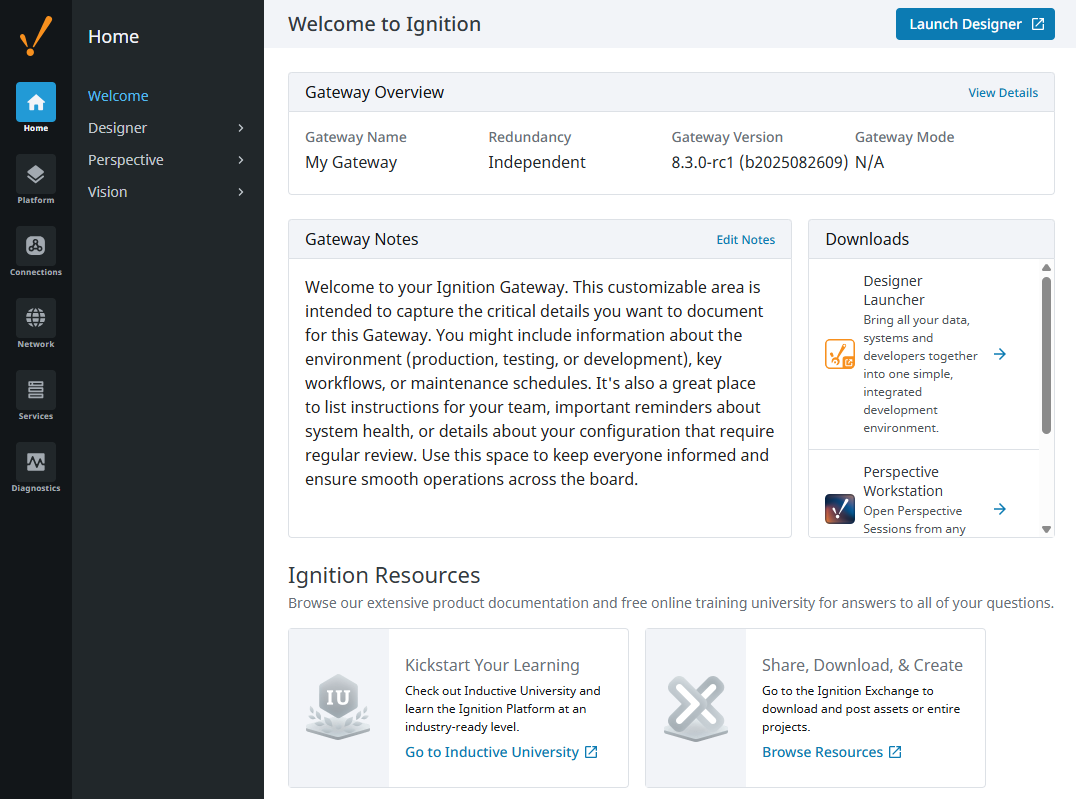Click the Perspective Workstation app icon
This screenshot has height=799, width=1076.
point(840,509)
